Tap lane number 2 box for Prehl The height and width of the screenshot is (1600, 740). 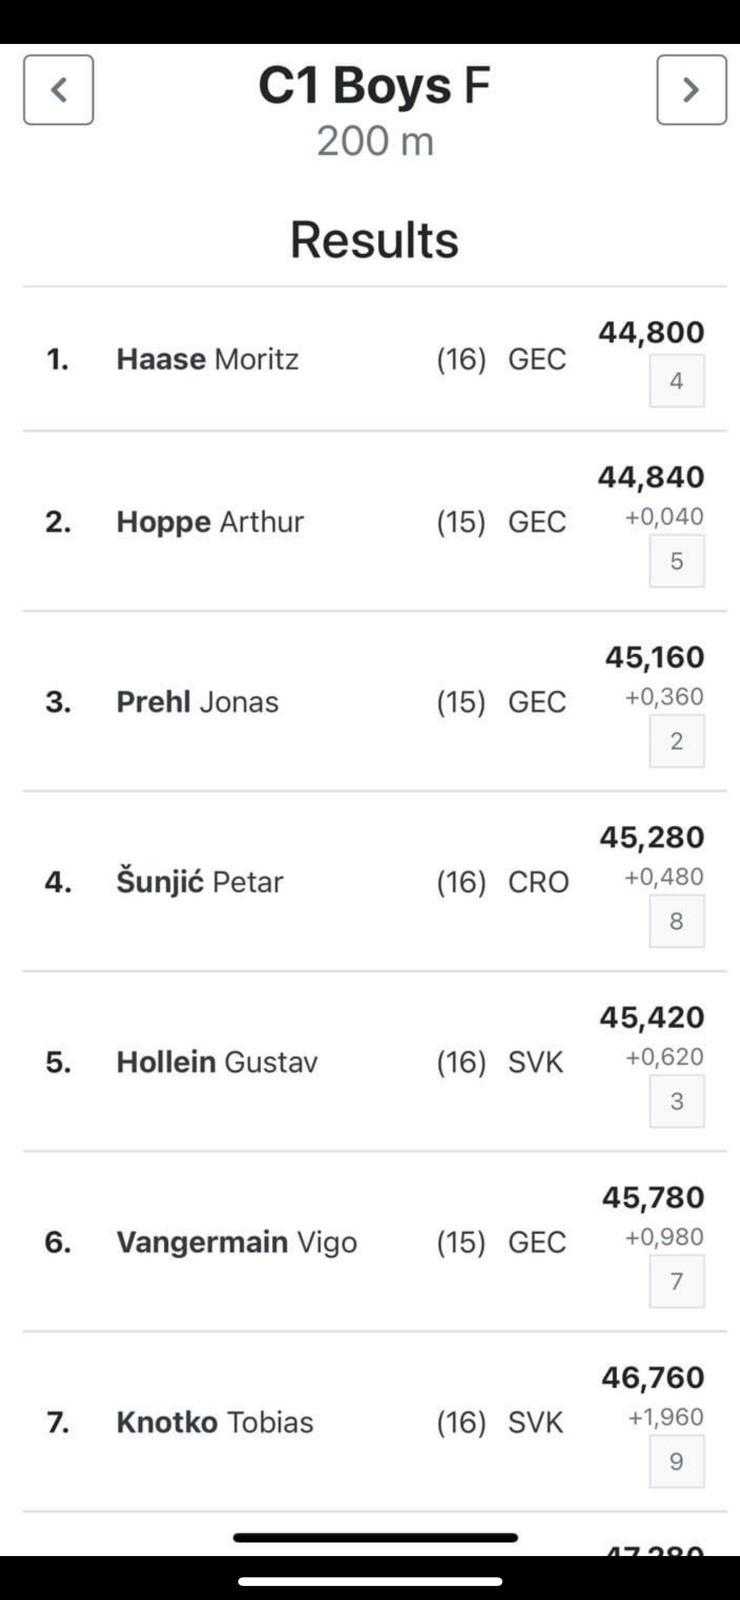coord(677,741)
